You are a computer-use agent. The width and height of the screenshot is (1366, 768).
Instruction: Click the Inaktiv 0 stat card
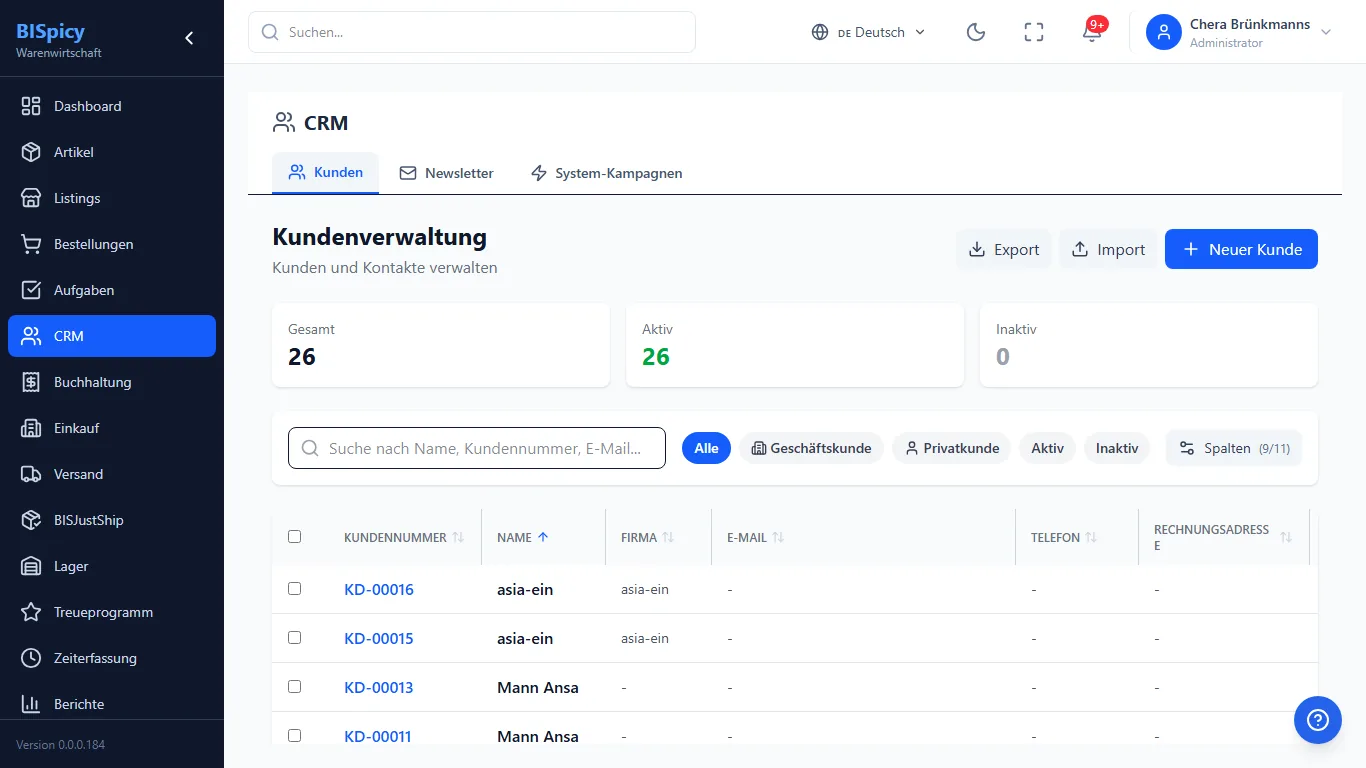click(1149, 345)
